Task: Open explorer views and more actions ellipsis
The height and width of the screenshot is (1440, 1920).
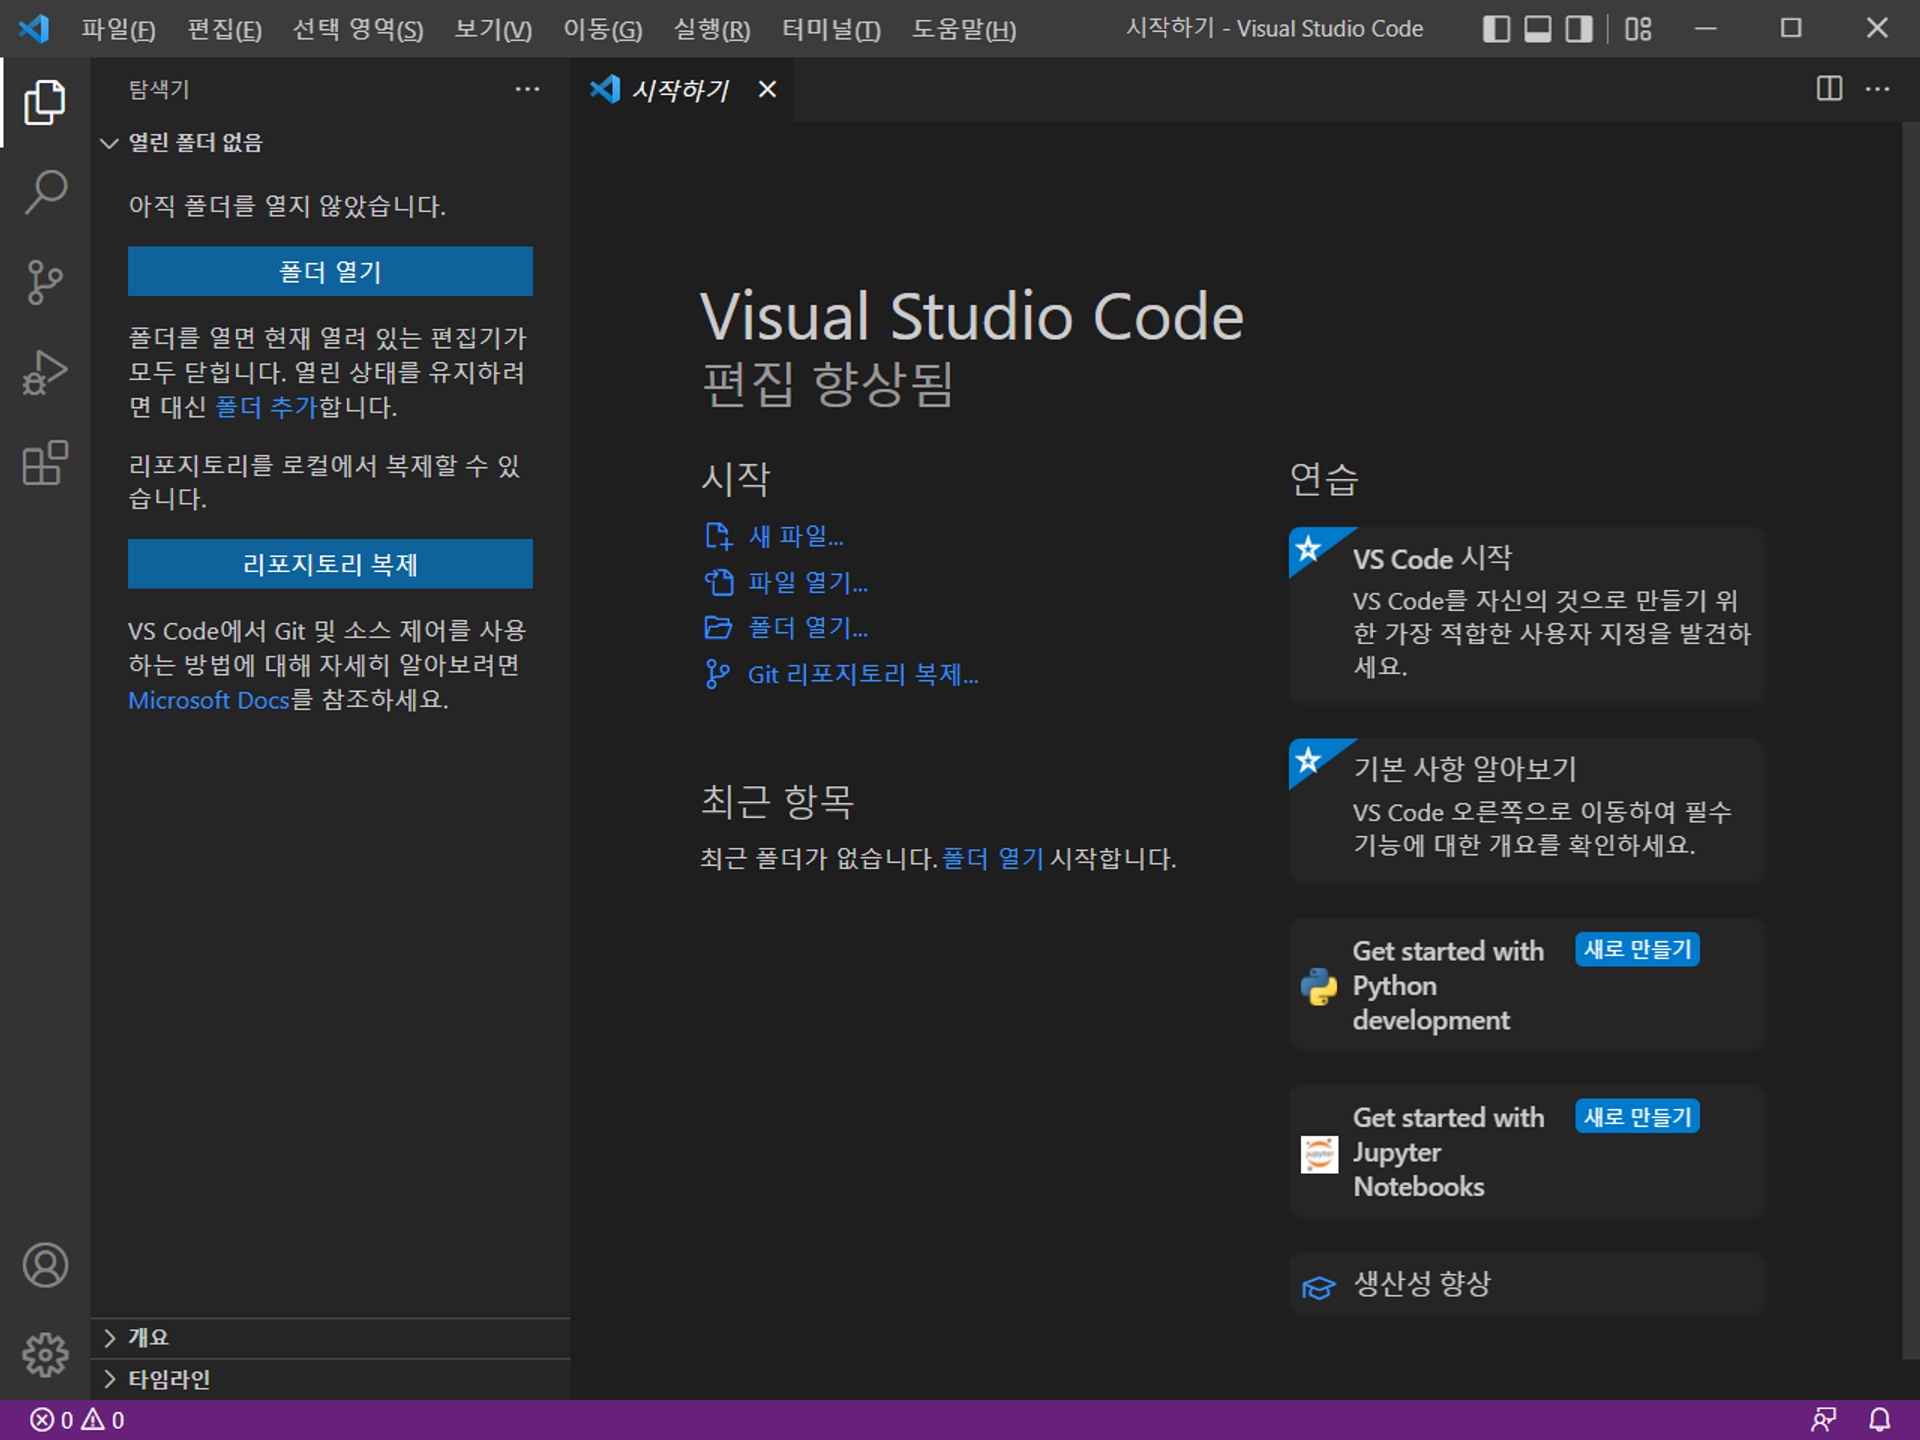Action: pyautogui.click(x=527, y=89)
